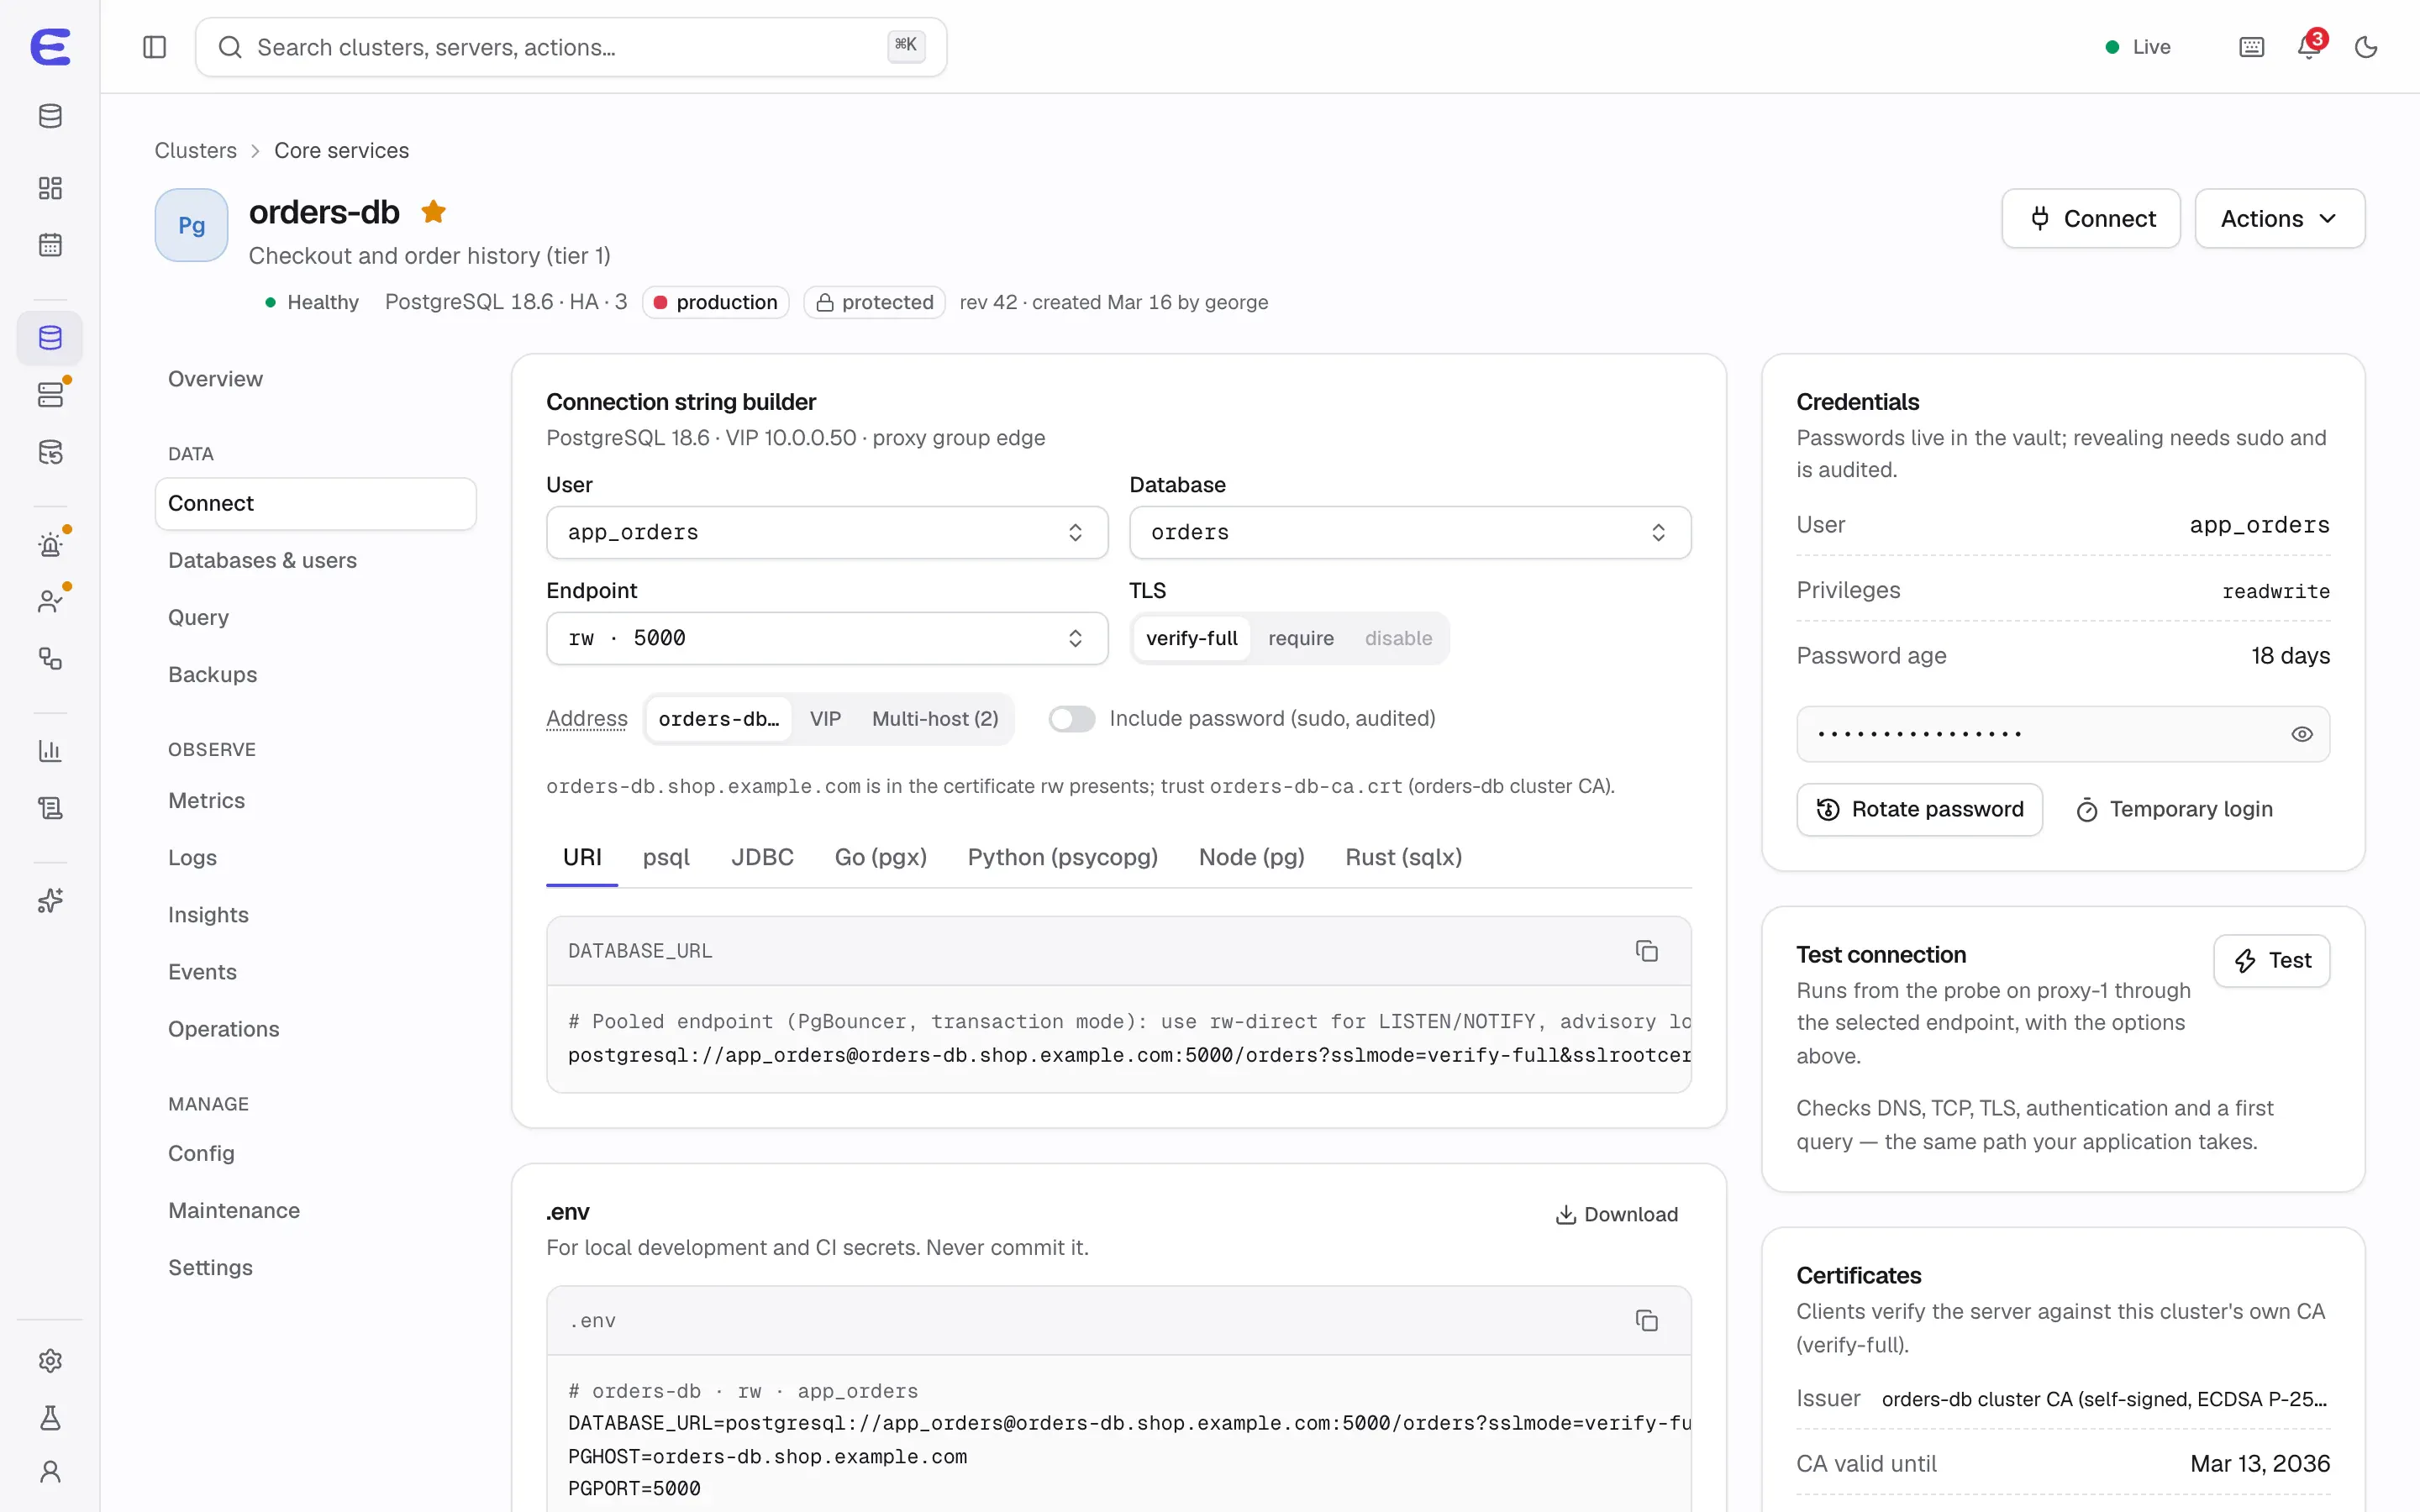Open keyboard shortcuts icon in header
Image resolution: width=2420 pixels, height=1512 pixels.
tap(2251, 47)
